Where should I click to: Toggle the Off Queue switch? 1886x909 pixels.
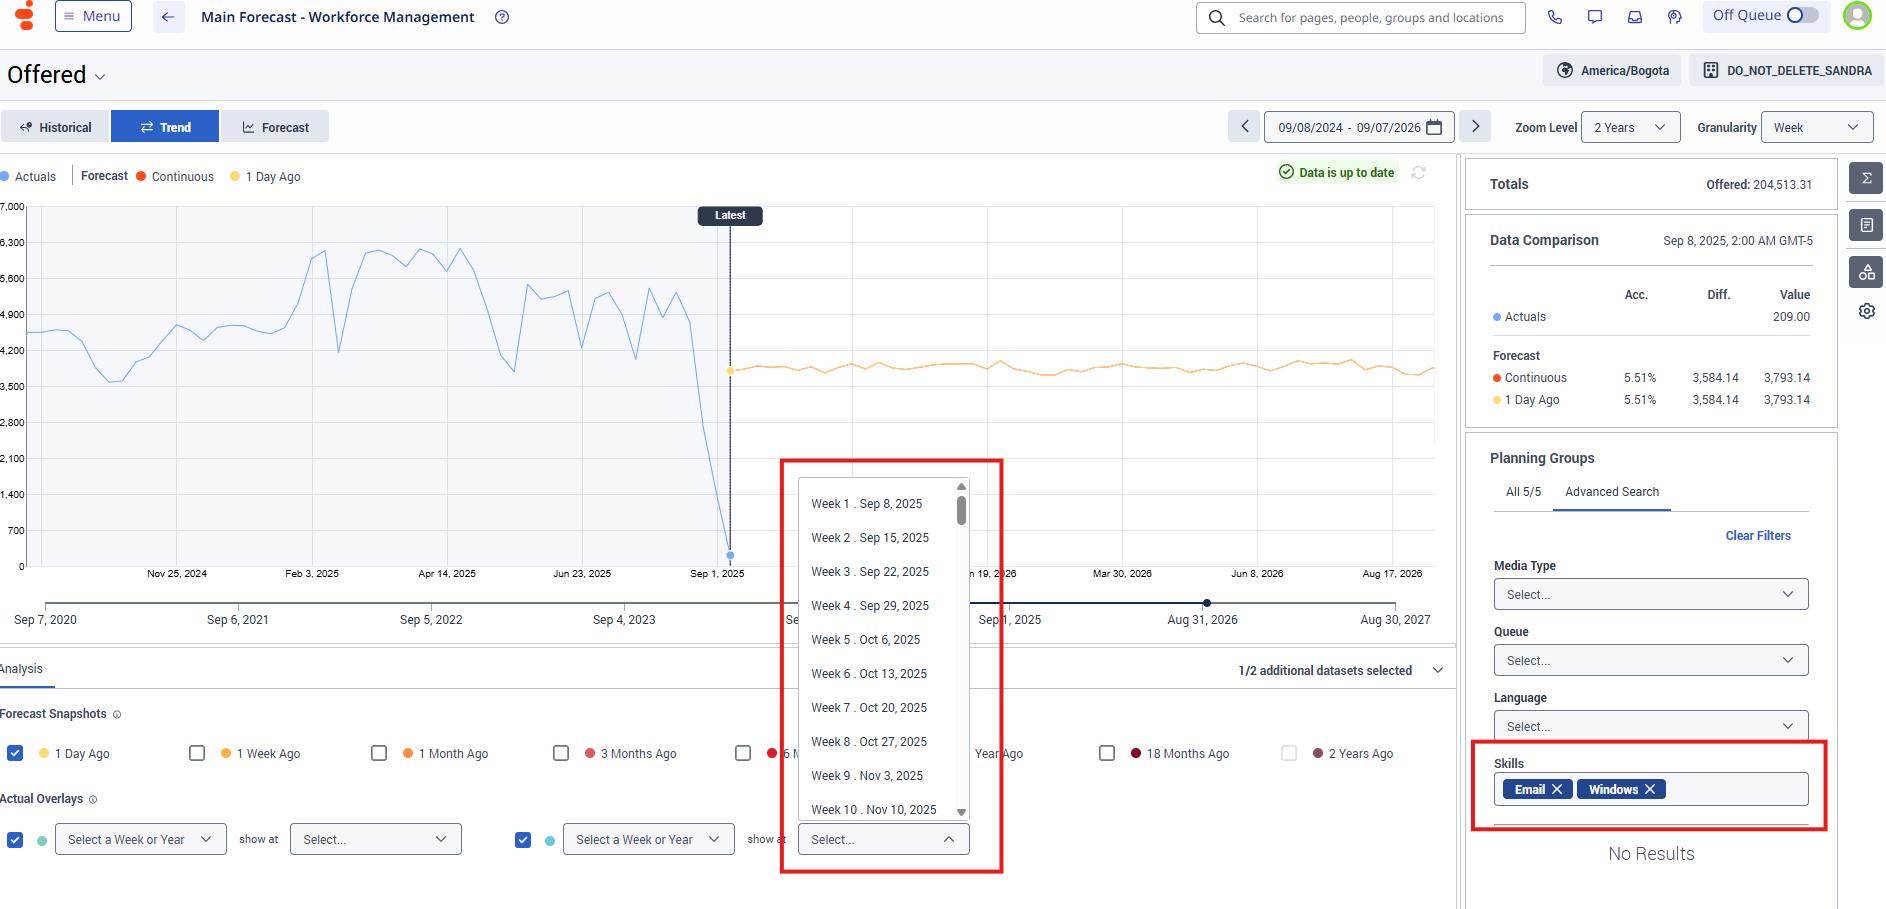point(1802,15)
